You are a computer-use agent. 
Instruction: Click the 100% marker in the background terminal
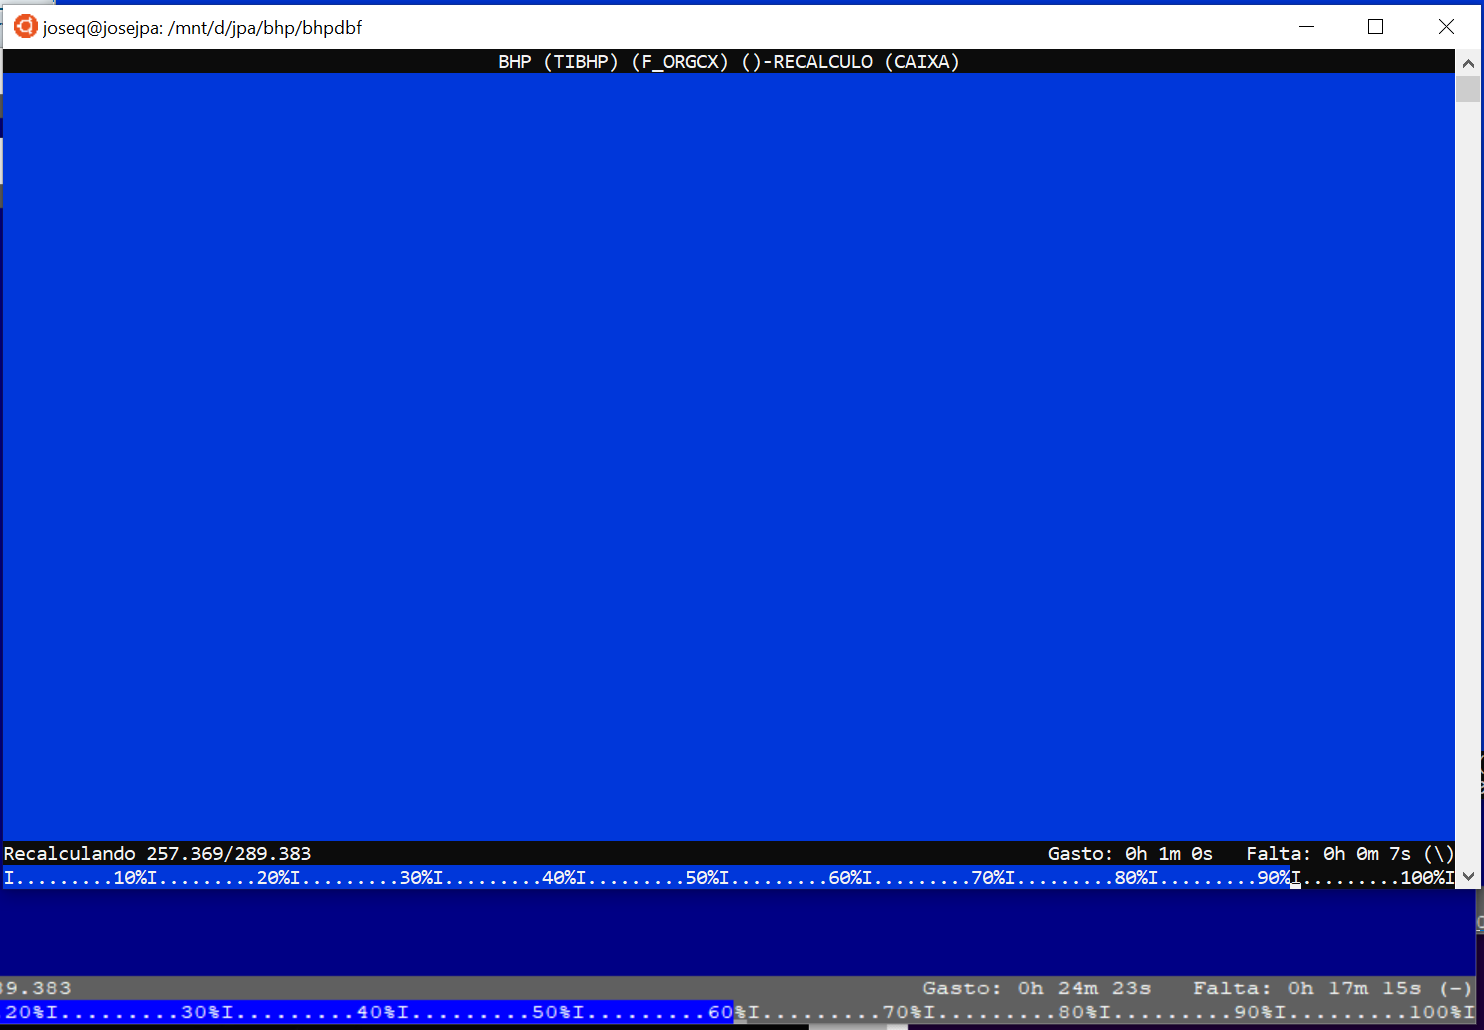tap(1435, 1012)
